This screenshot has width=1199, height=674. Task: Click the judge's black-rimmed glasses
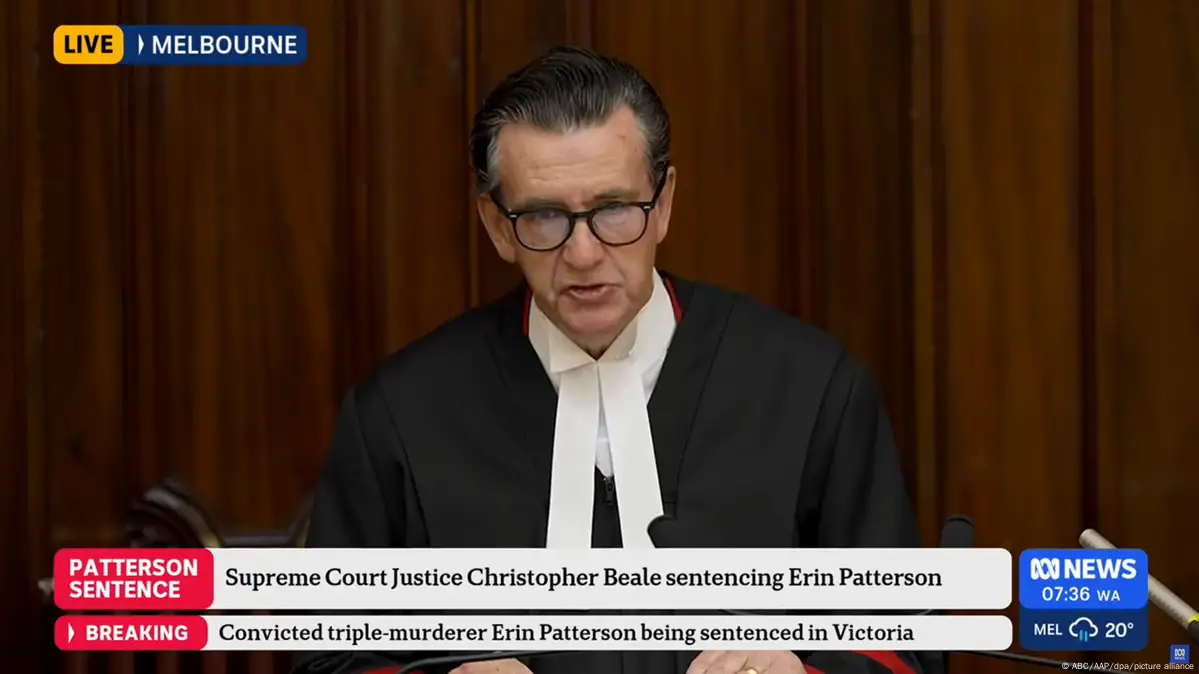(x=582, y=222)
